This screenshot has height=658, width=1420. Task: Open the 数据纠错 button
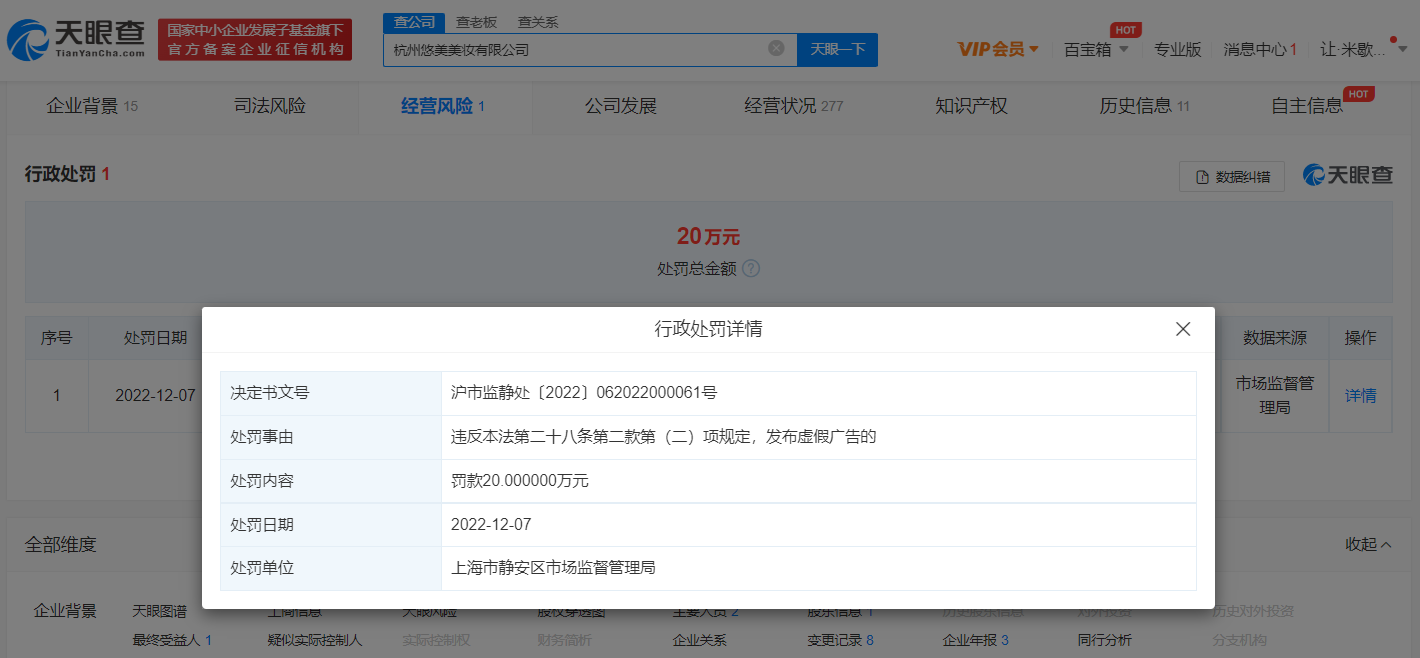click(x=1231, y=177)
